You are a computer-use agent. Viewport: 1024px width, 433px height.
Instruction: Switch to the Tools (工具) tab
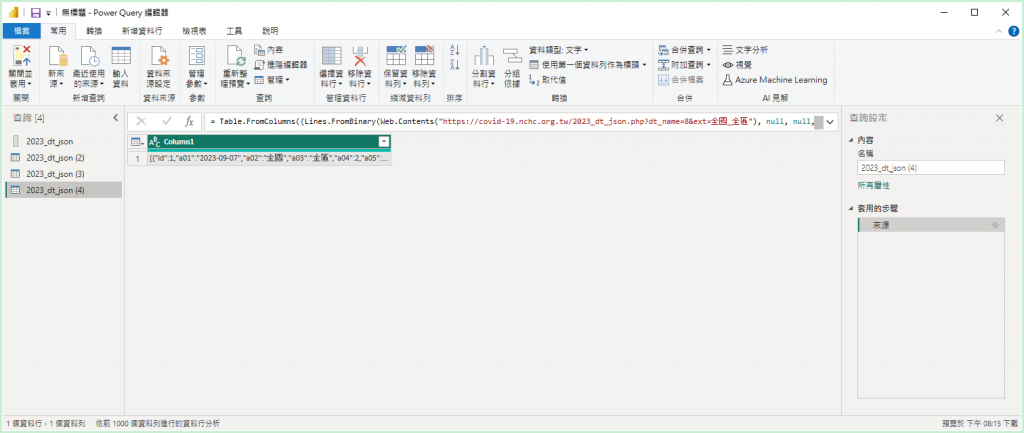234,31
